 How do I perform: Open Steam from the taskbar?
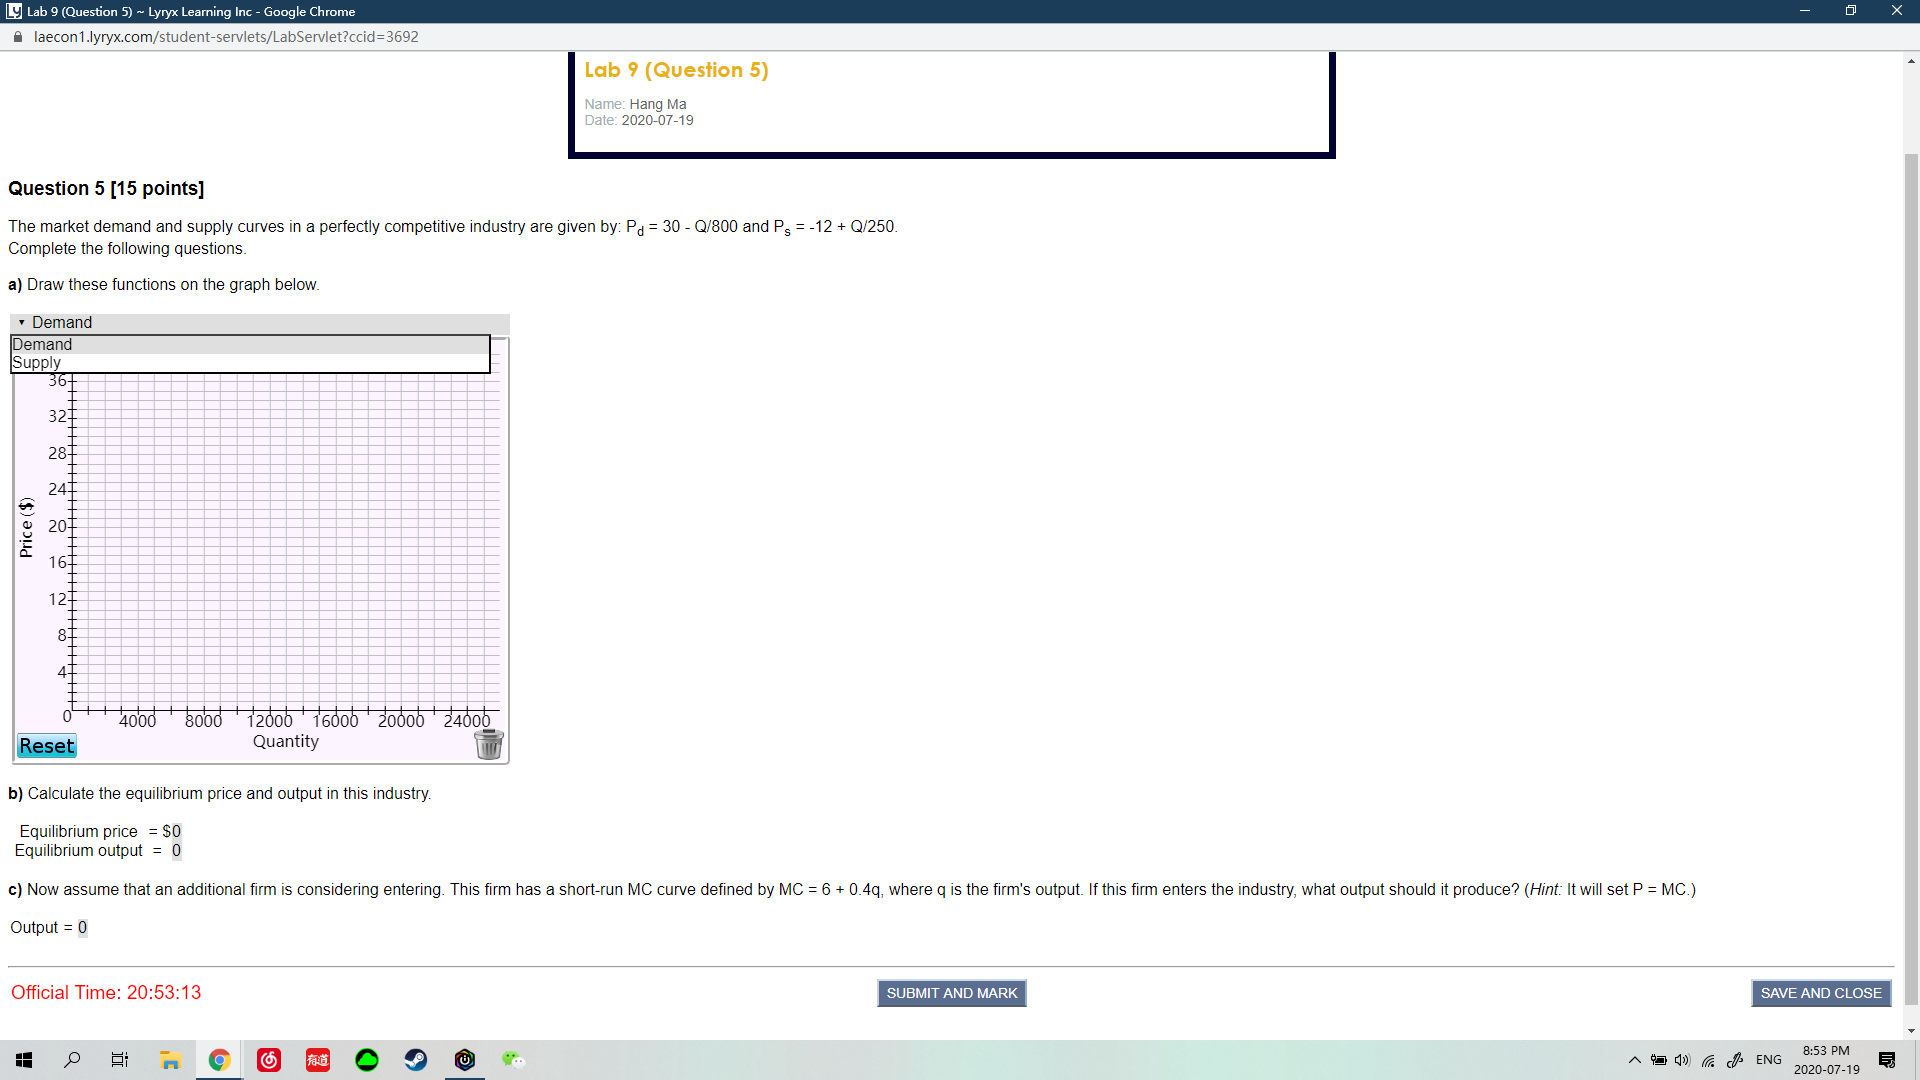(416, 1060)
